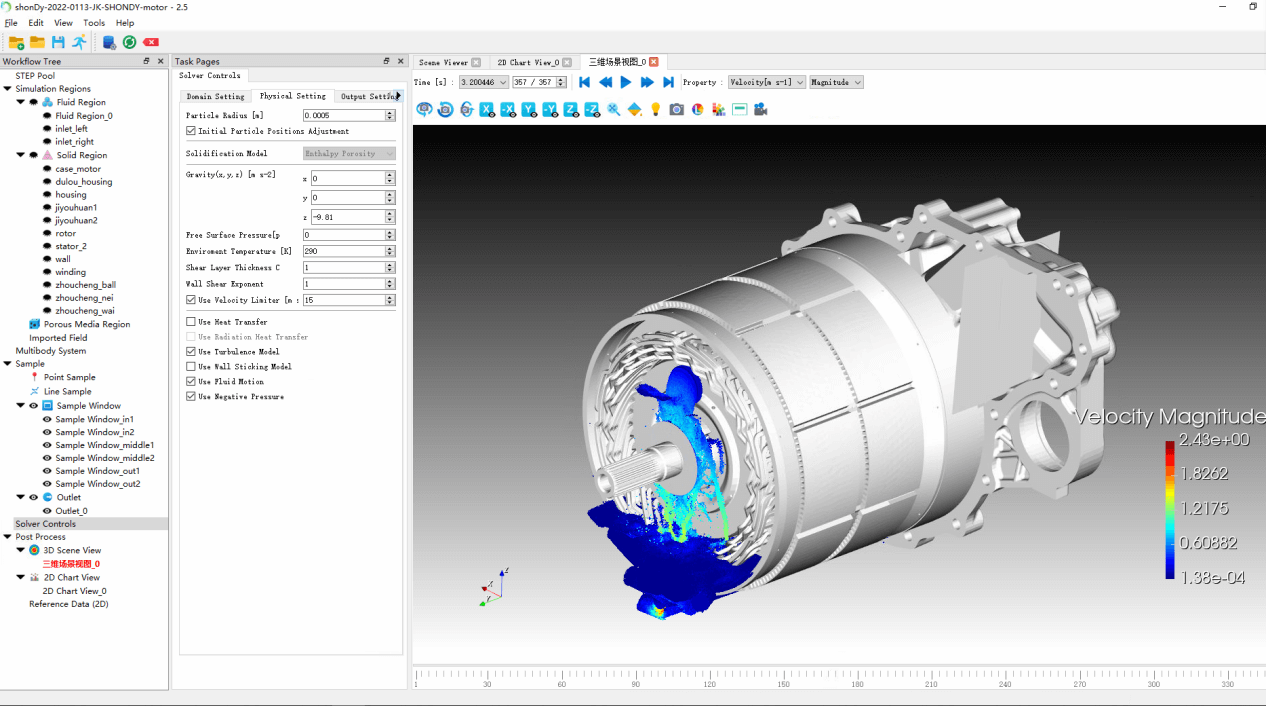The width and height of the screenshot is (1266, 706).
Task: Collapse the Fluid Region tree node
Action: pyautogui.click(x=21, y=102)
